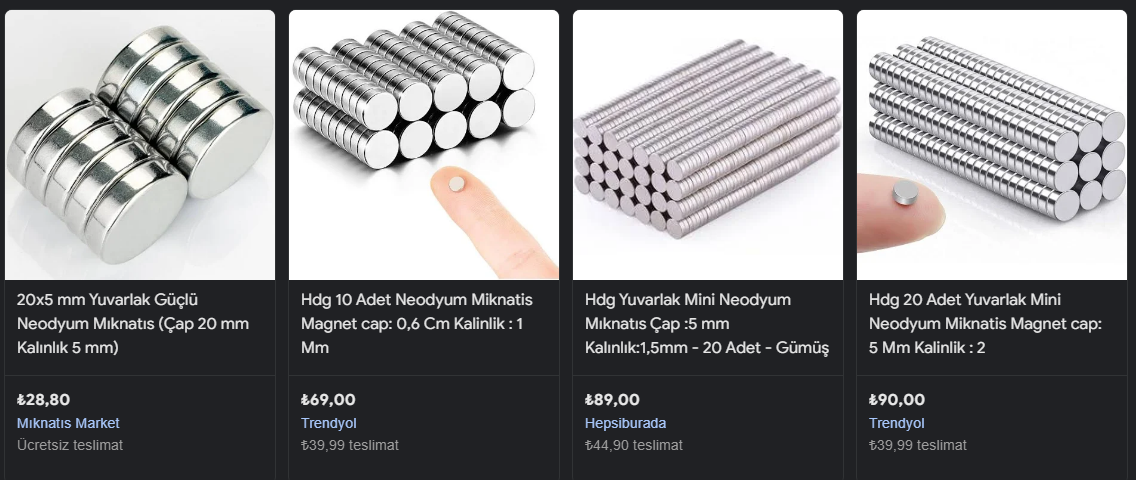Select the Trendyol seller under the ₺90,00 price
Viewport: 1136px width, 480px height.
897,423
